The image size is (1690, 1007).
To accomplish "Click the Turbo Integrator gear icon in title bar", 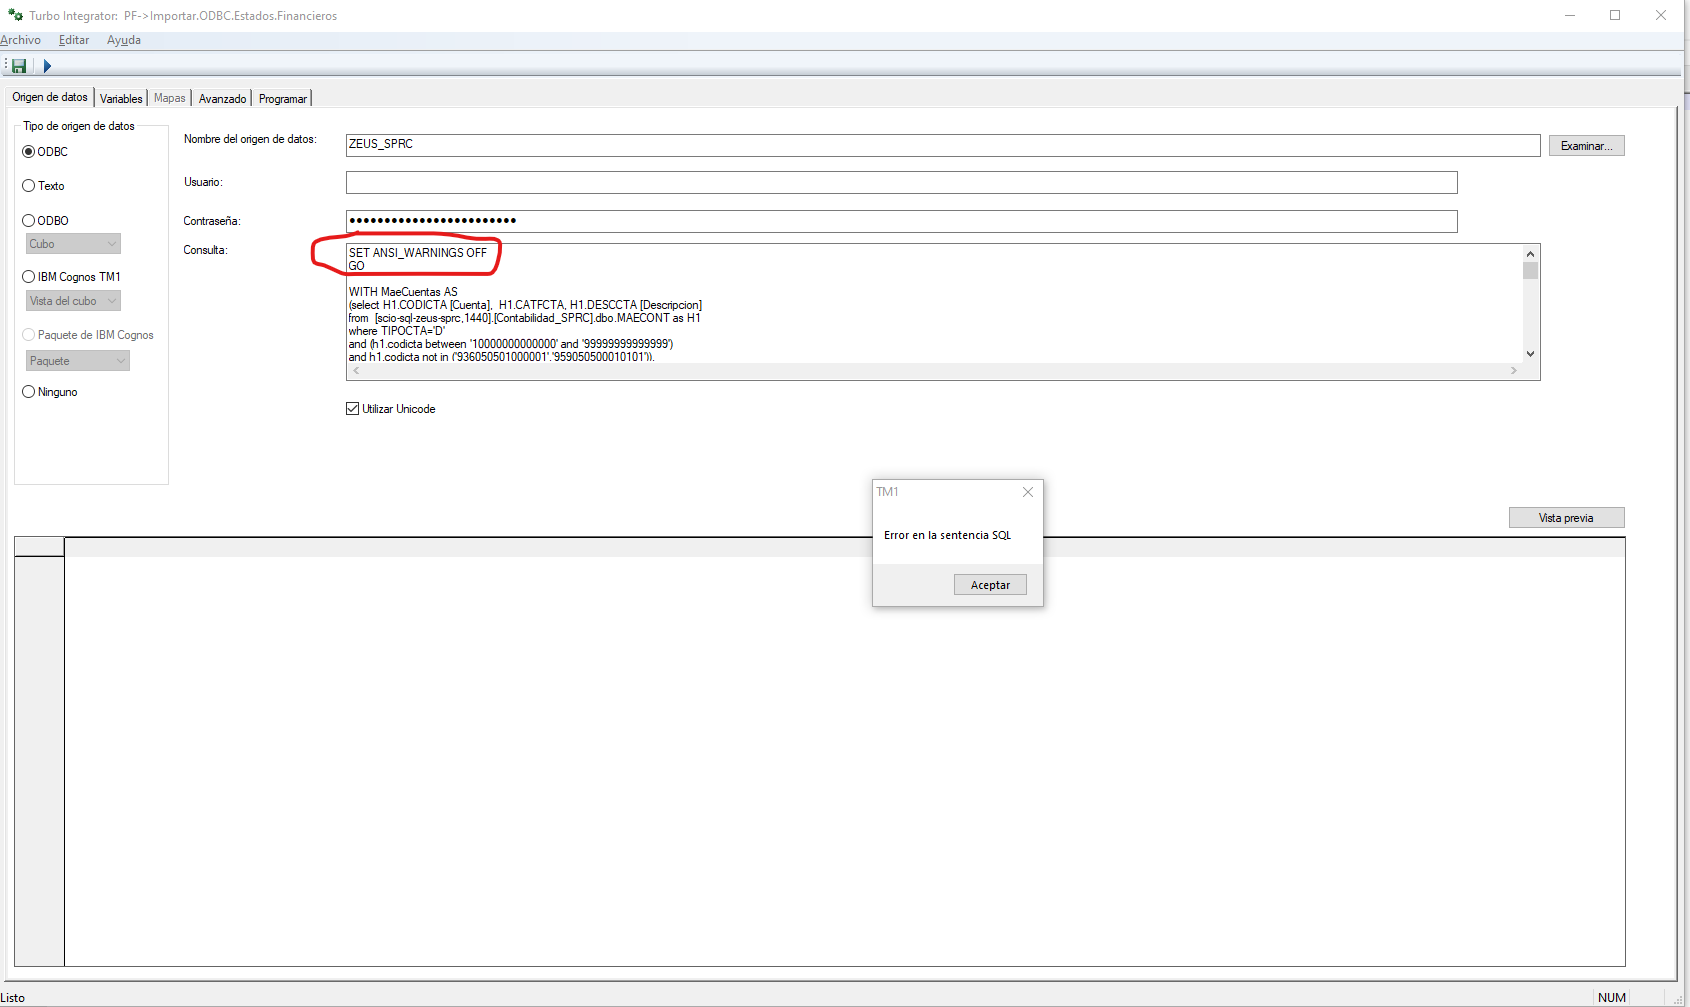I will tap(15, 15).
